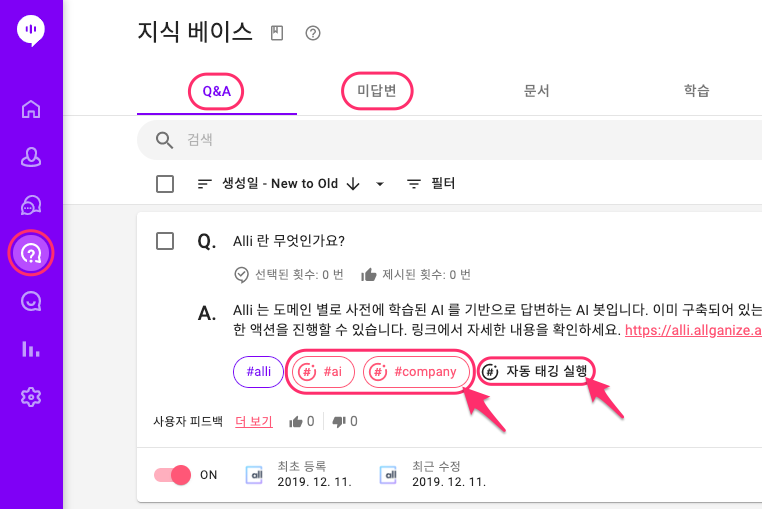Open 생성일 - New to Old sort menu
This screenshot has height=509, width=762.
[279, 184]
